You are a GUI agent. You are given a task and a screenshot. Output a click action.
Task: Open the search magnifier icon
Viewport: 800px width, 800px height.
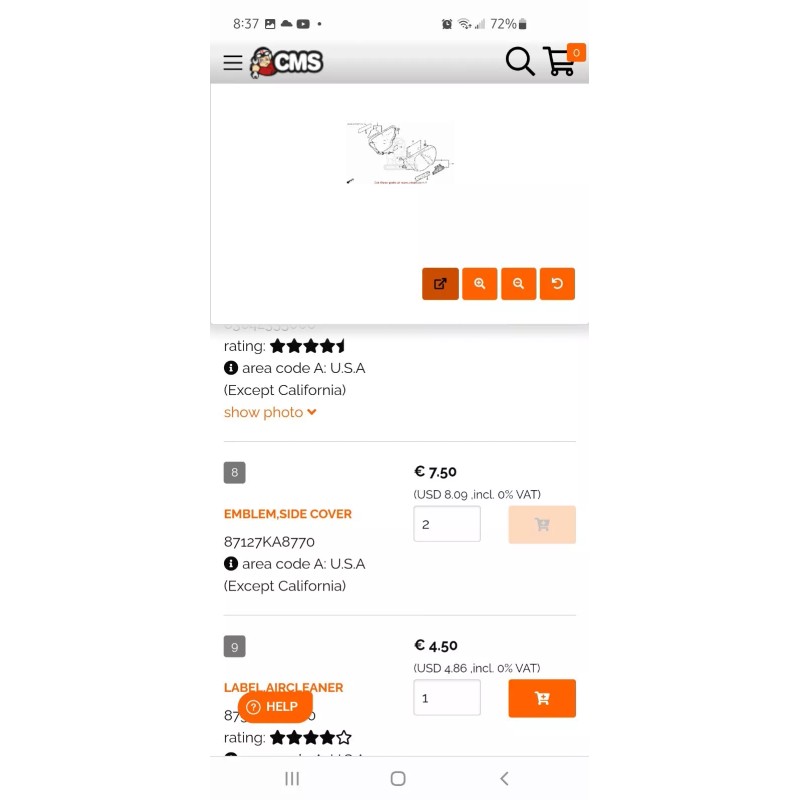(x=520, y=61)
